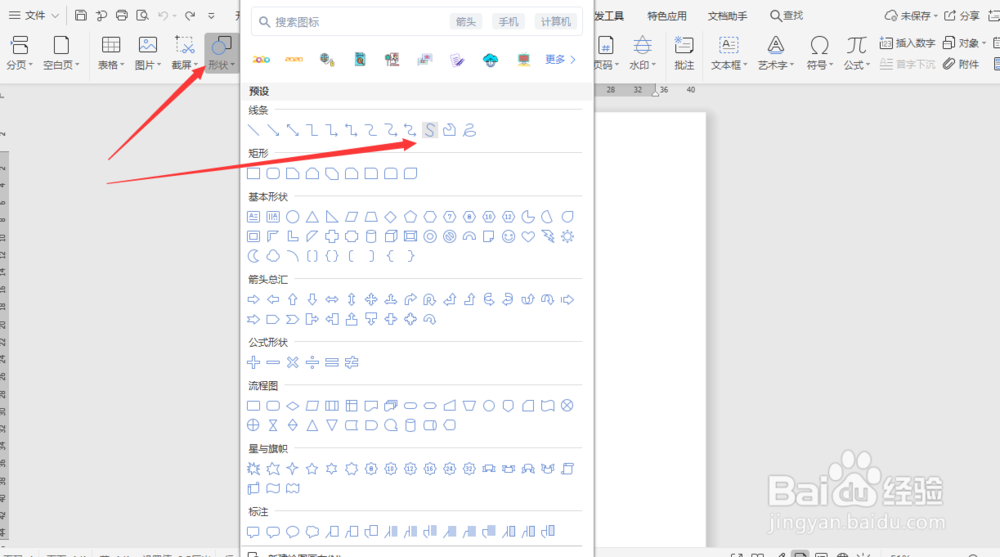Open the 符号 symbol dropdown
The width and height of the screenshot is (1000, 557).
820,53
